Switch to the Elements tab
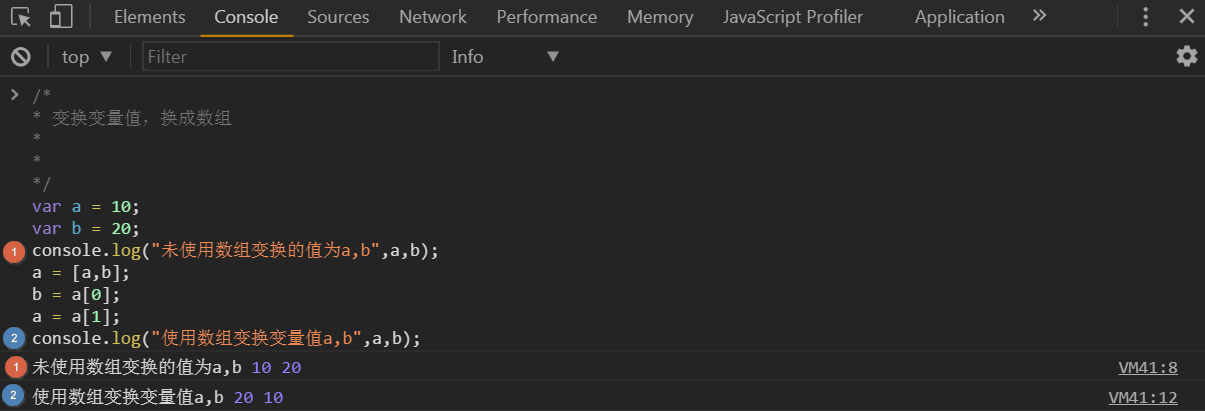The width and height of the screenshot is (1205, 411). pos(149,17)
